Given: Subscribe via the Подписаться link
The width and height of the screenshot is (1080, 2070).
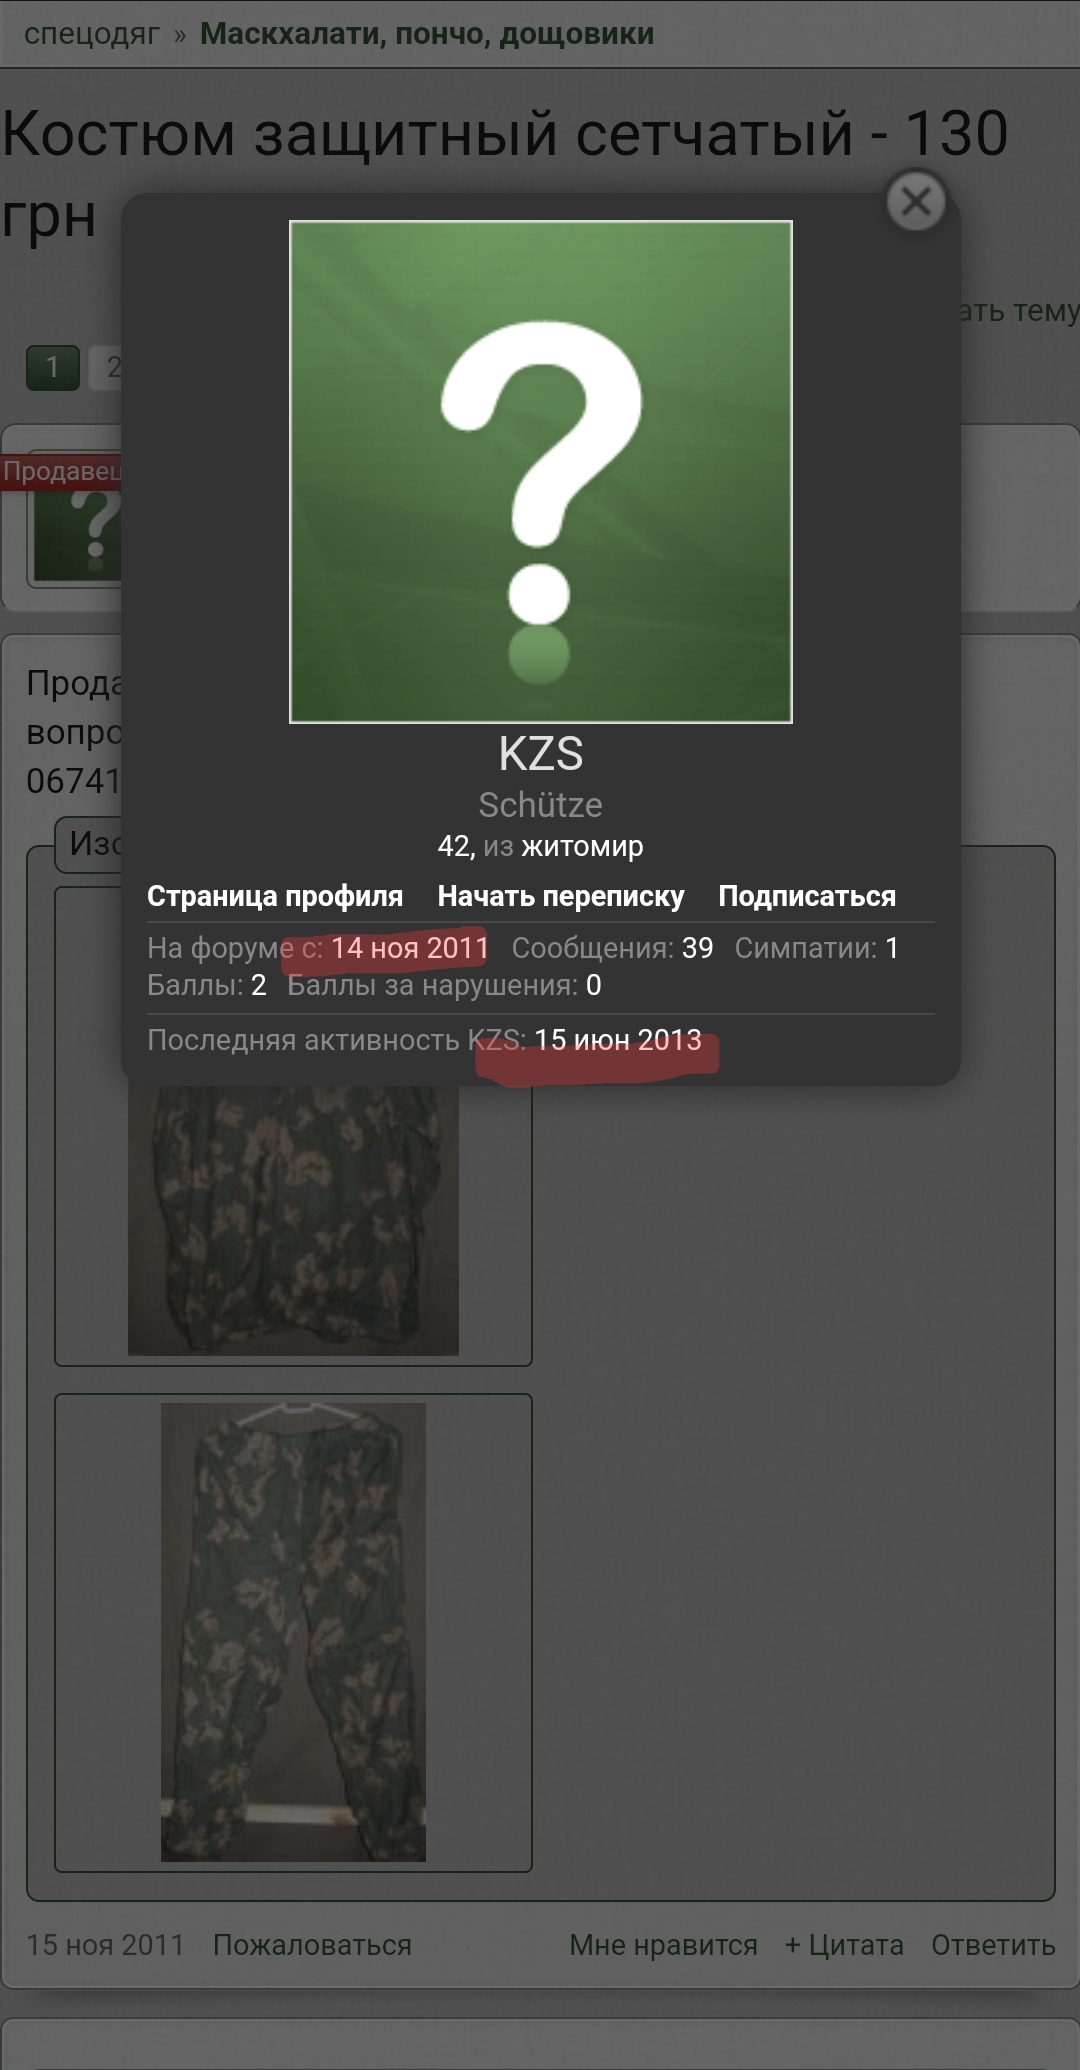Looking at the screenshot, I should [x=807, y=896].
